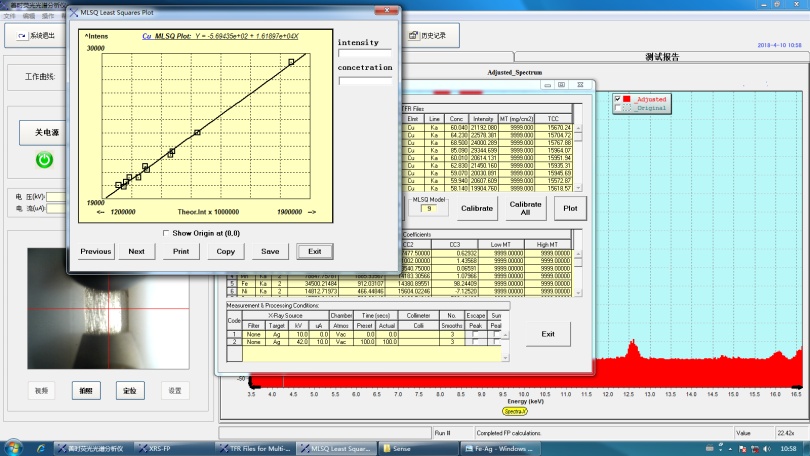Click Exit button in TFR Files window

(x=548, y=334)
